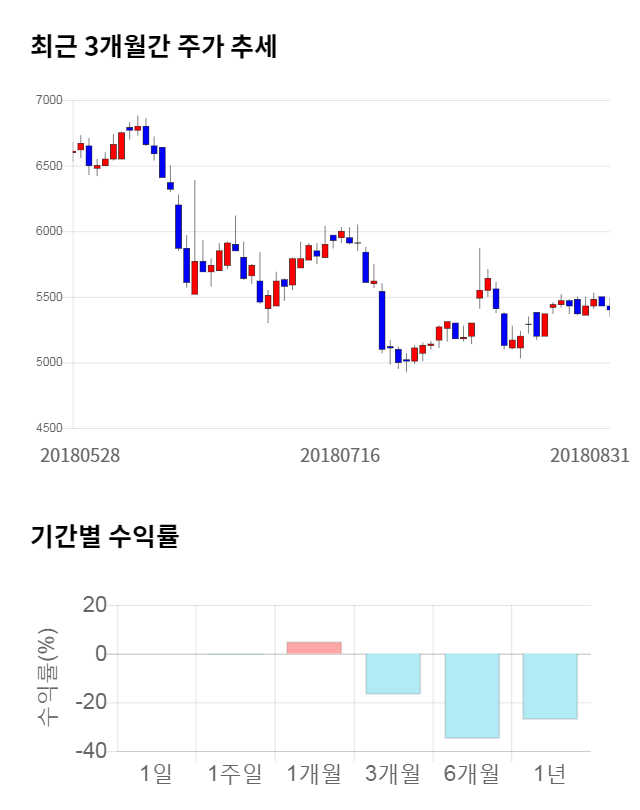640x810 pixels.
Task: Click the 20180716 middle date label
Action: (x=340, y=455)
